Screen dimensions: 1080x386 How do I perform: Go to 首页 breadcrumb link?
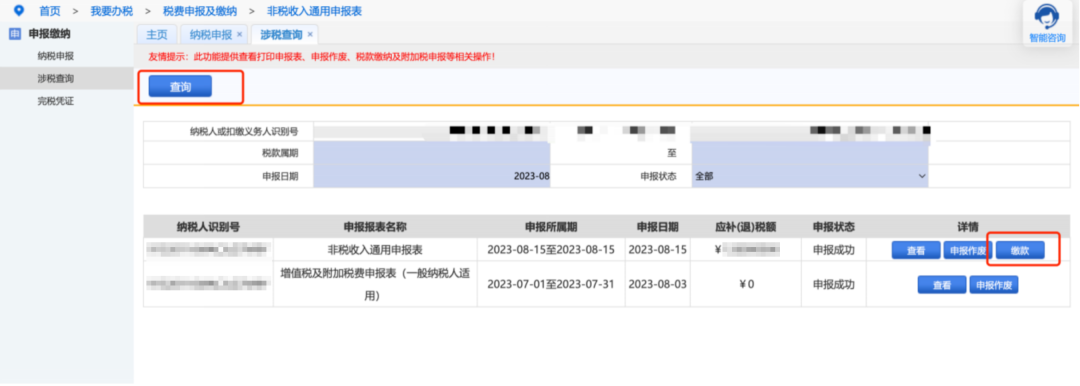(50, 11)
